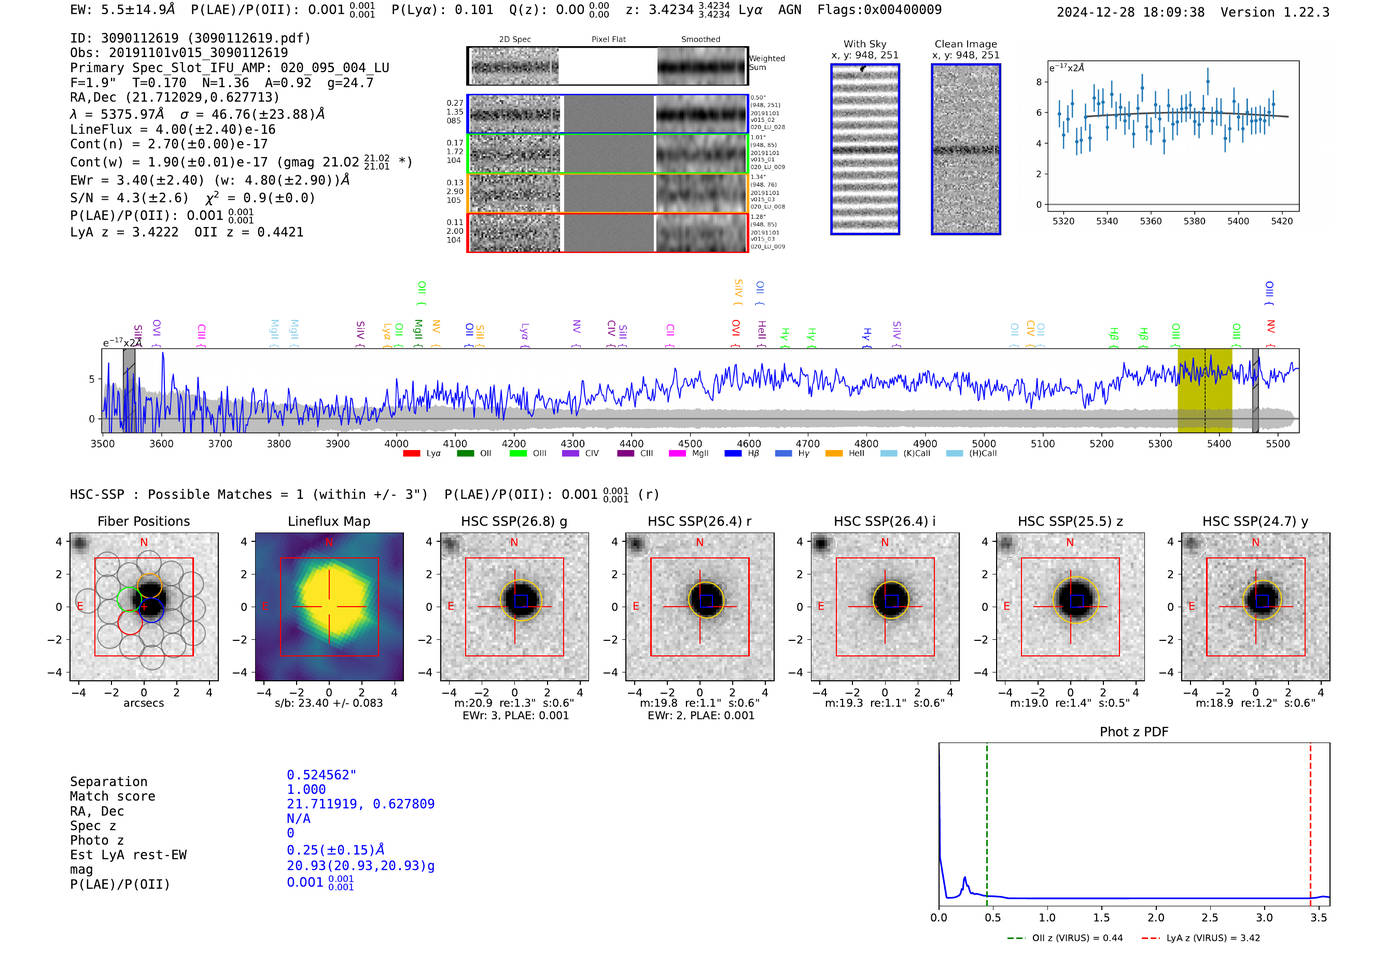Open the Lineflux Map image
The image size is (1400, 953).
[x=329, y=606]
